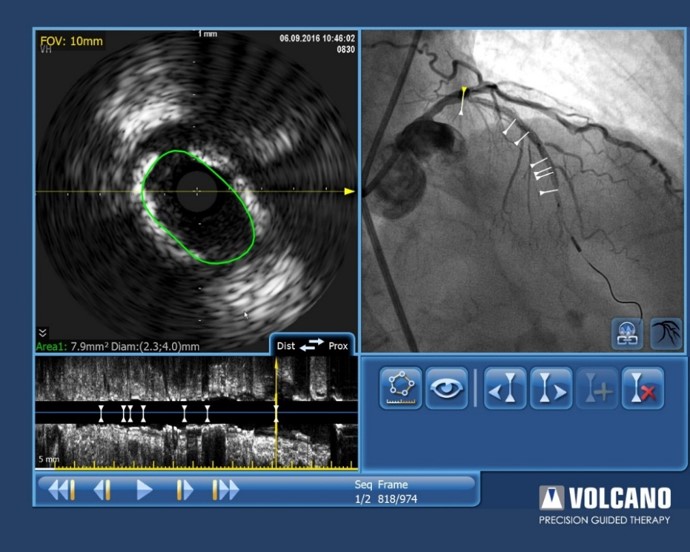This screenshot has height=552, width=690.
Task: Jump to the next bookmark marker
Action: [x=550, y=388]
